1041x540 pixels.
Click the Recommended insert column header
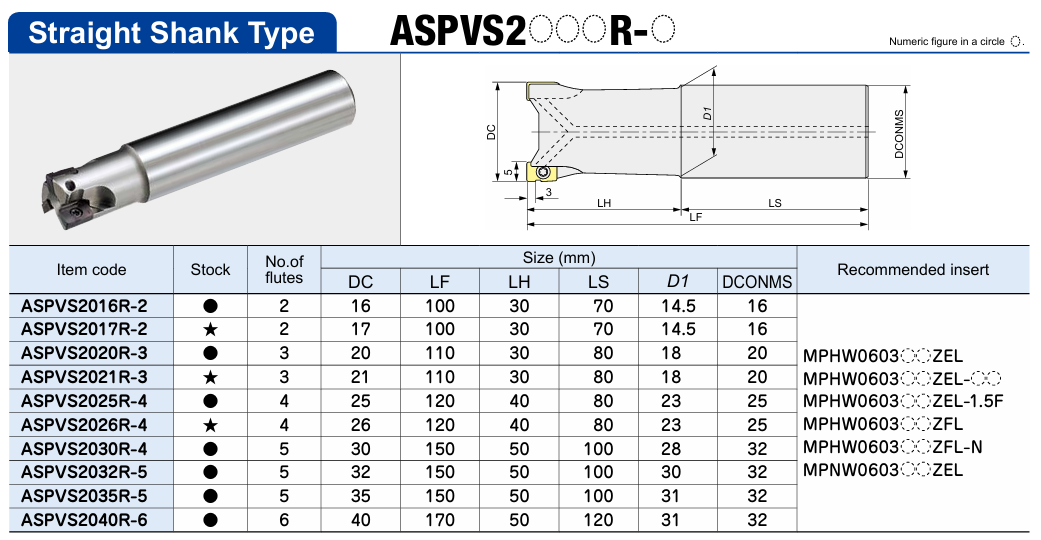pyautogui.click(x=912, y=270)
